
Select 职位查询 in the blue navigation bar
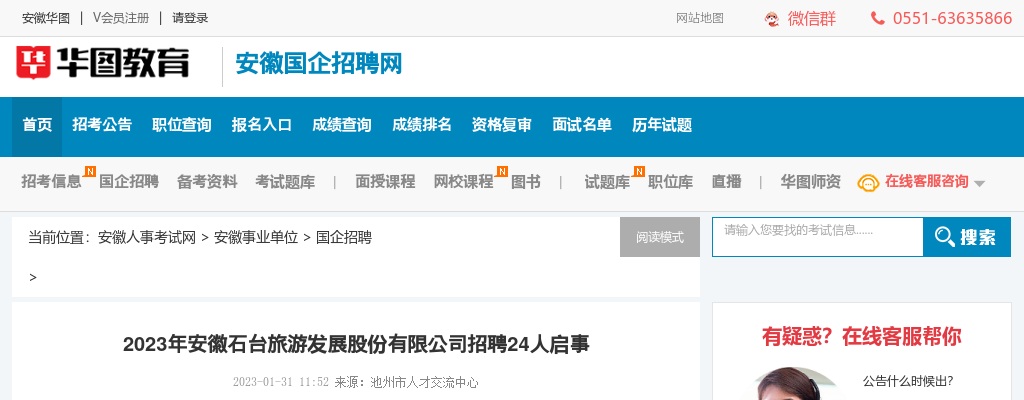[x=182, y=125]
